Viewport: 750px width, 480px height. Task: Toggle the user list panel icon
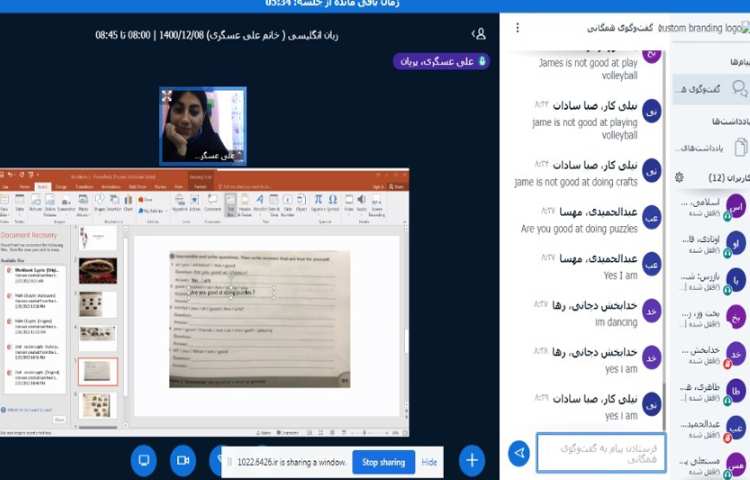point(479,34)
